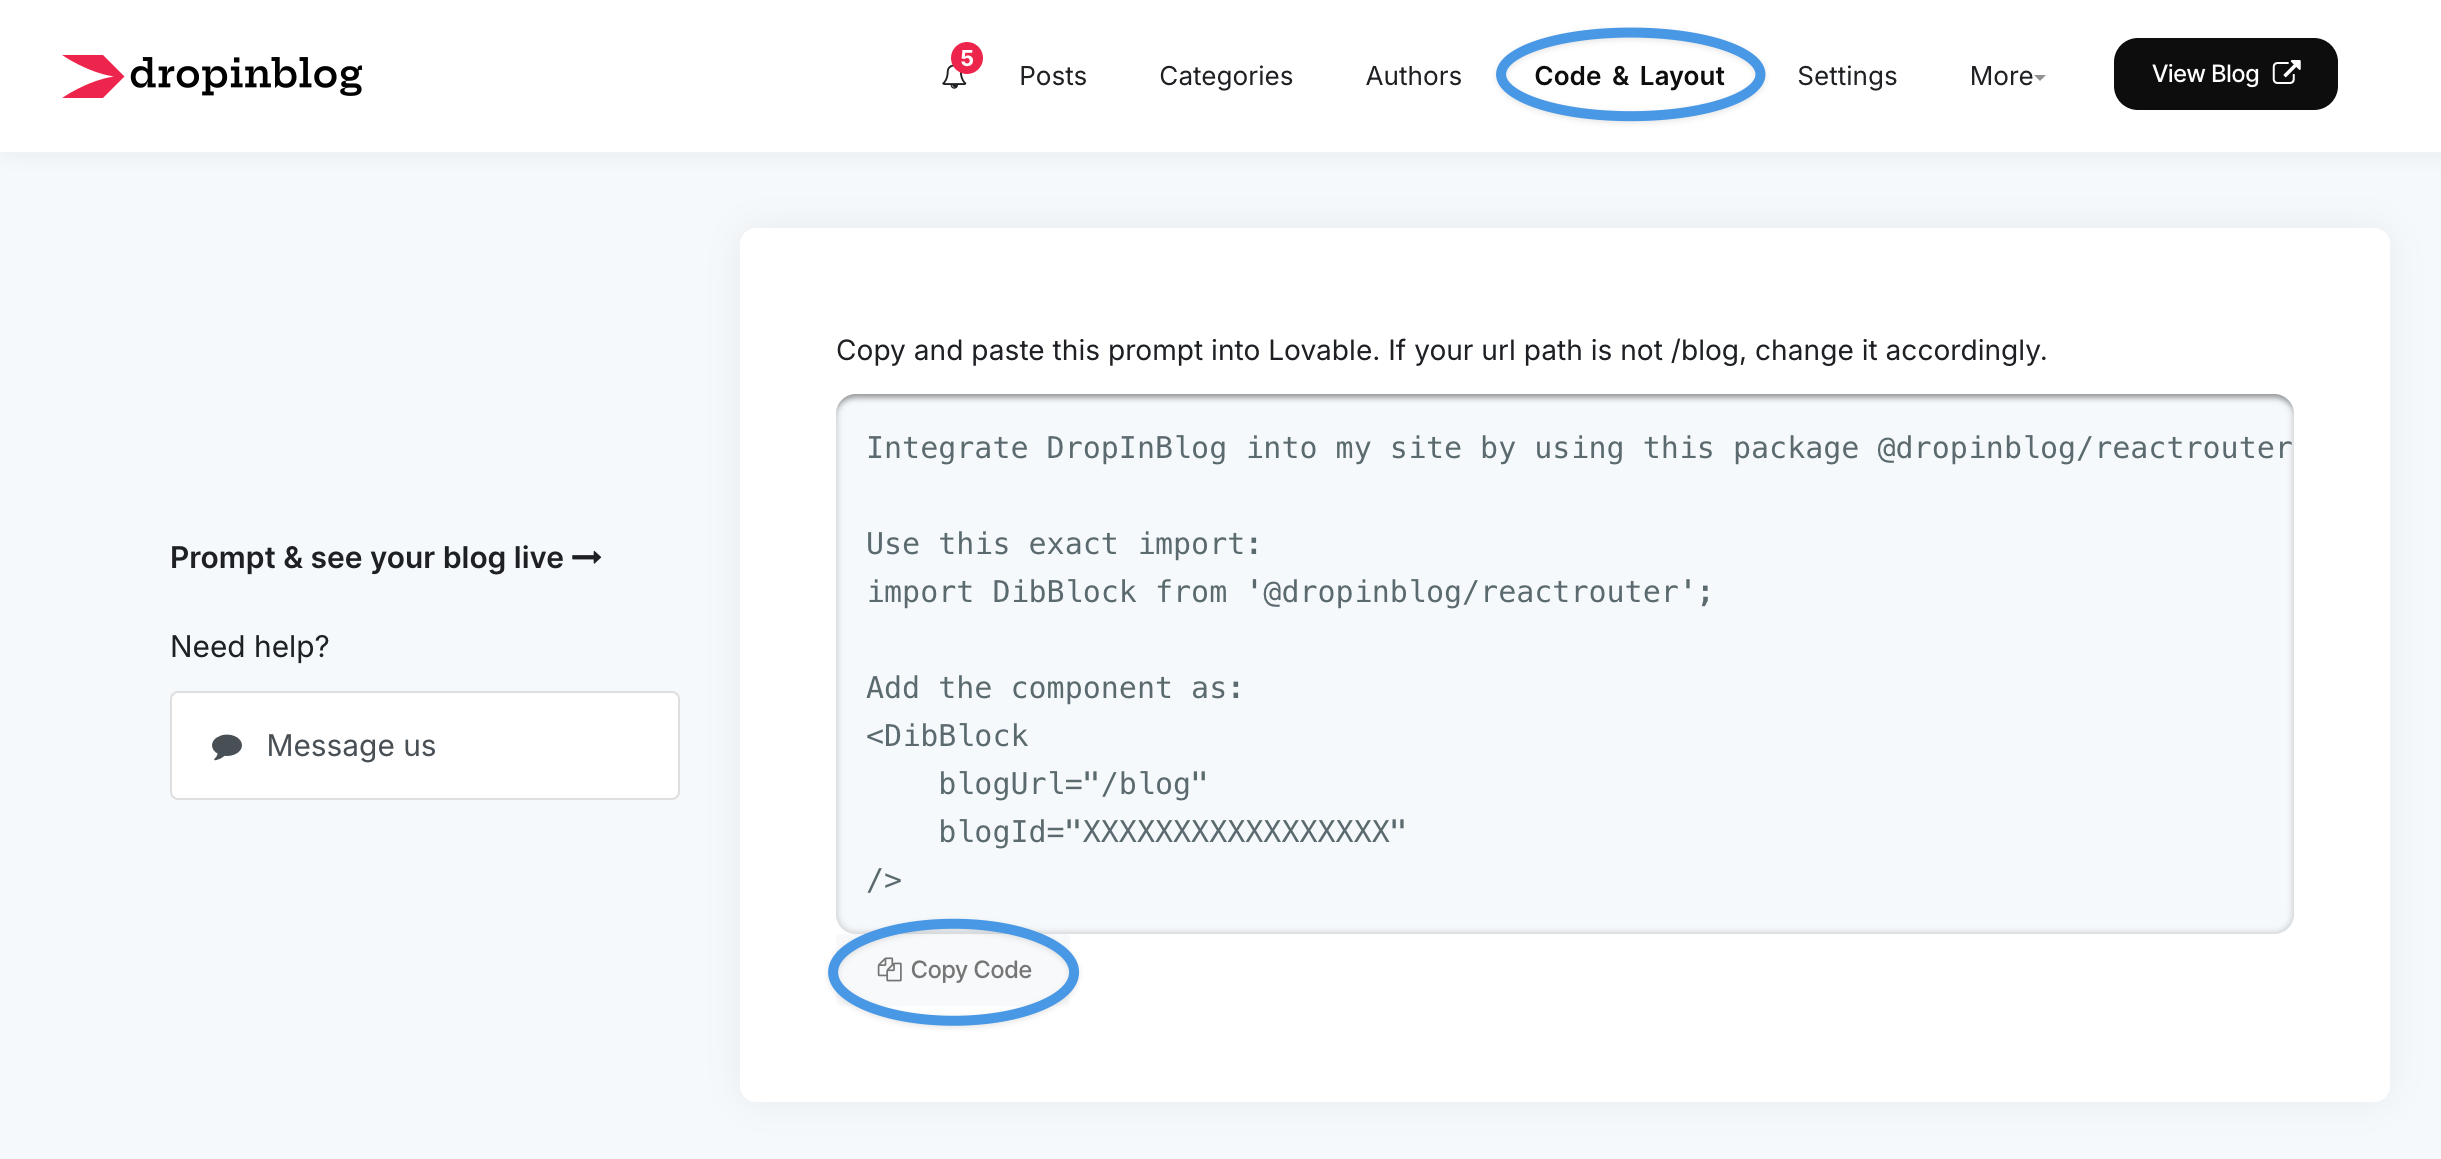Image resolution: width=2441 pixels, height=1159 pixels.
Task: Click the dropinblog wordmark text
Action: (246, 74)
